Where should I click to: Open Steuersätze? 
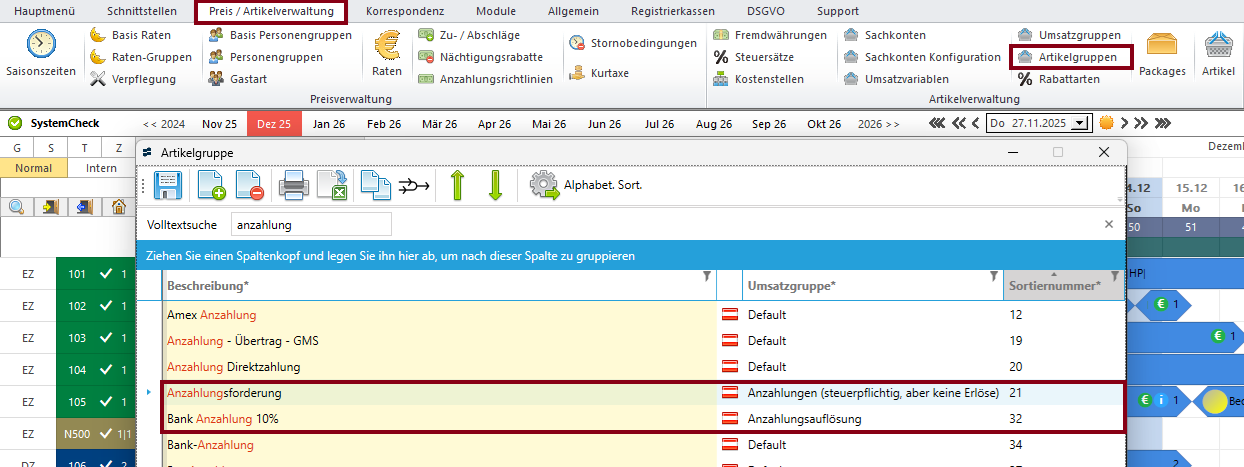tap(754, 57)
